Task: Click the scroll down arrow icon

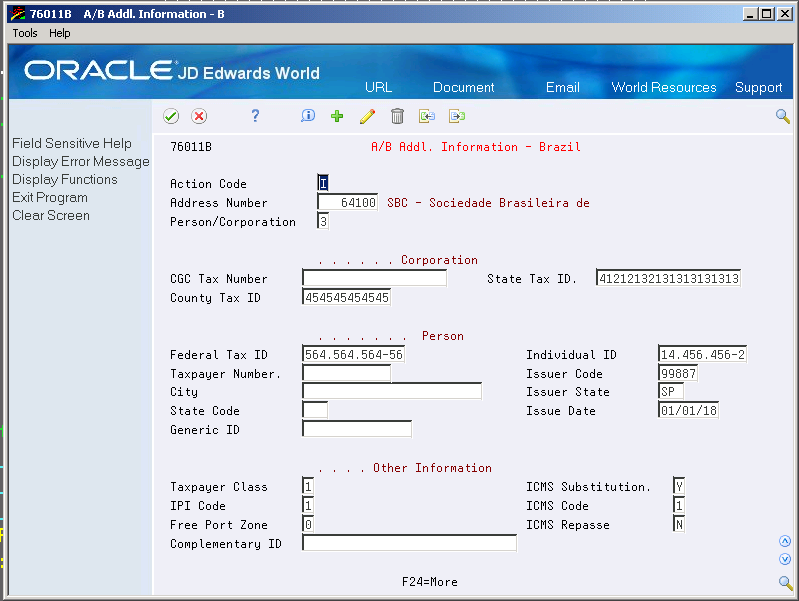Action: coord(785,559)
